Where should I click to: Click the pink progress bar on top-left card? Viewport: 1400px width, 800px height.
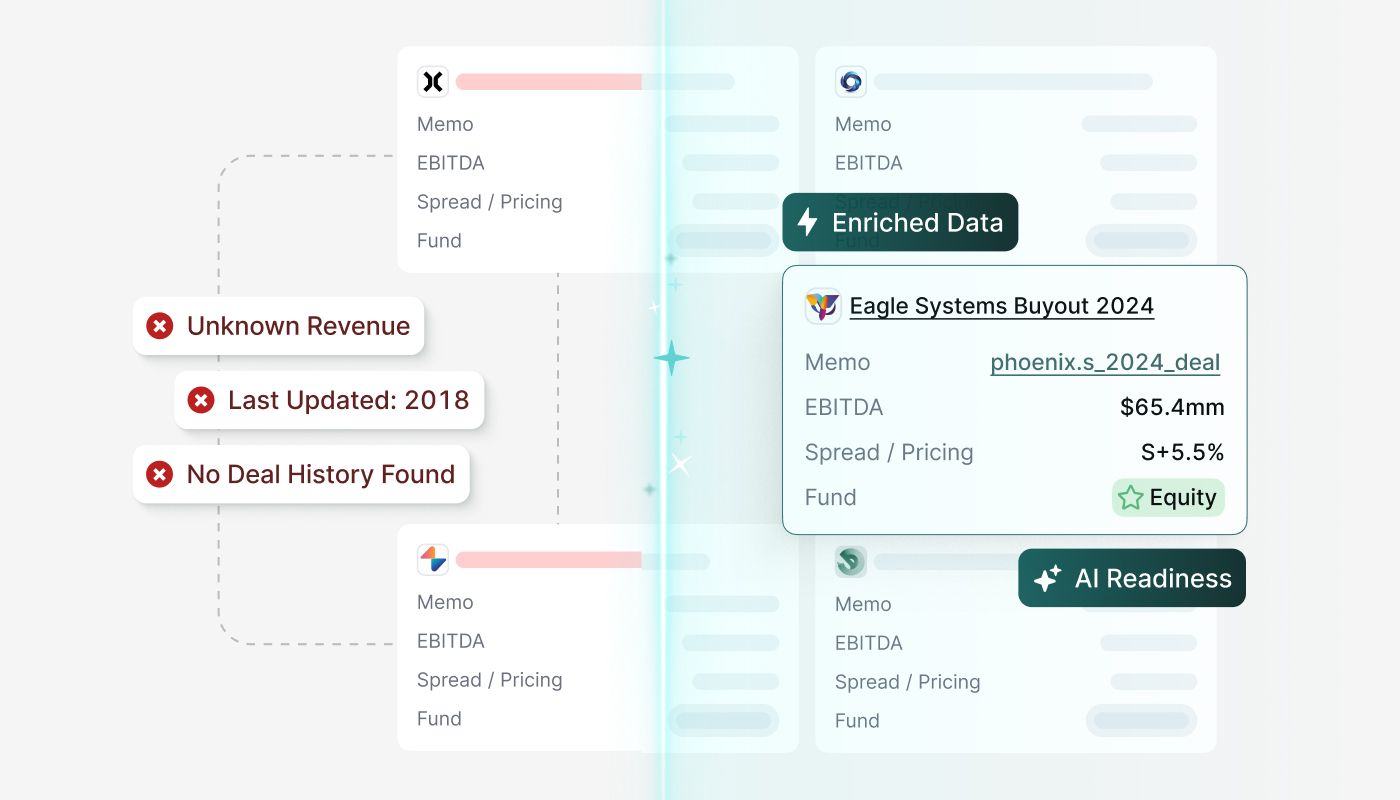[550, 81]
